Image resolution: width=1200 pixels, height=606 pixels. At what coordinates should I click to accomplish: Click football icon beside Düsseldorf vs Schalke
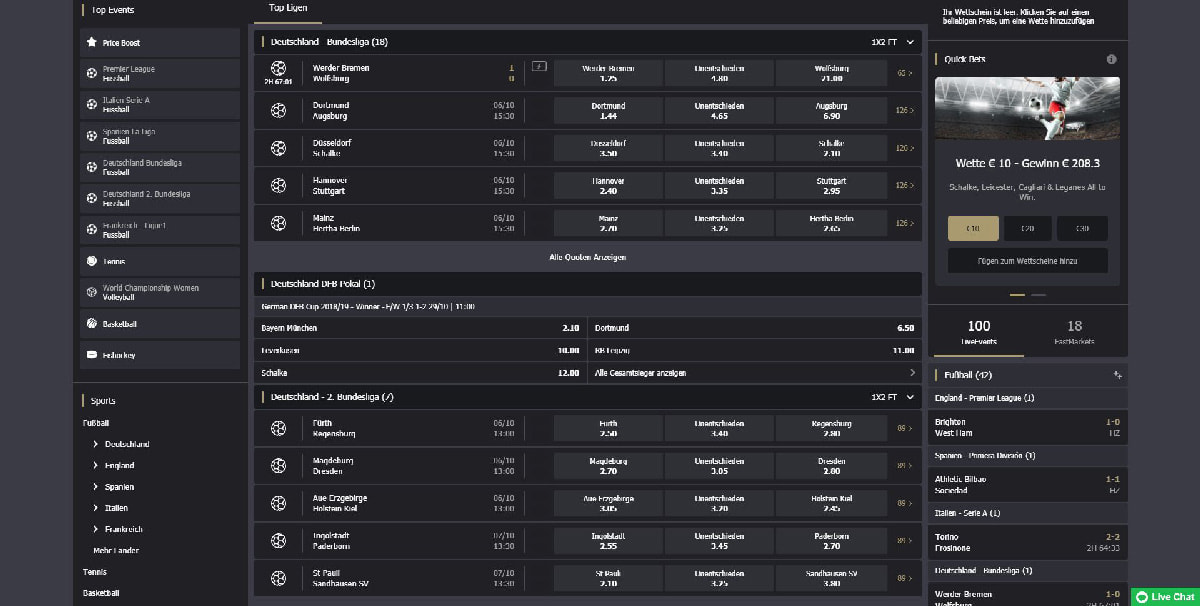click(278, 148)
